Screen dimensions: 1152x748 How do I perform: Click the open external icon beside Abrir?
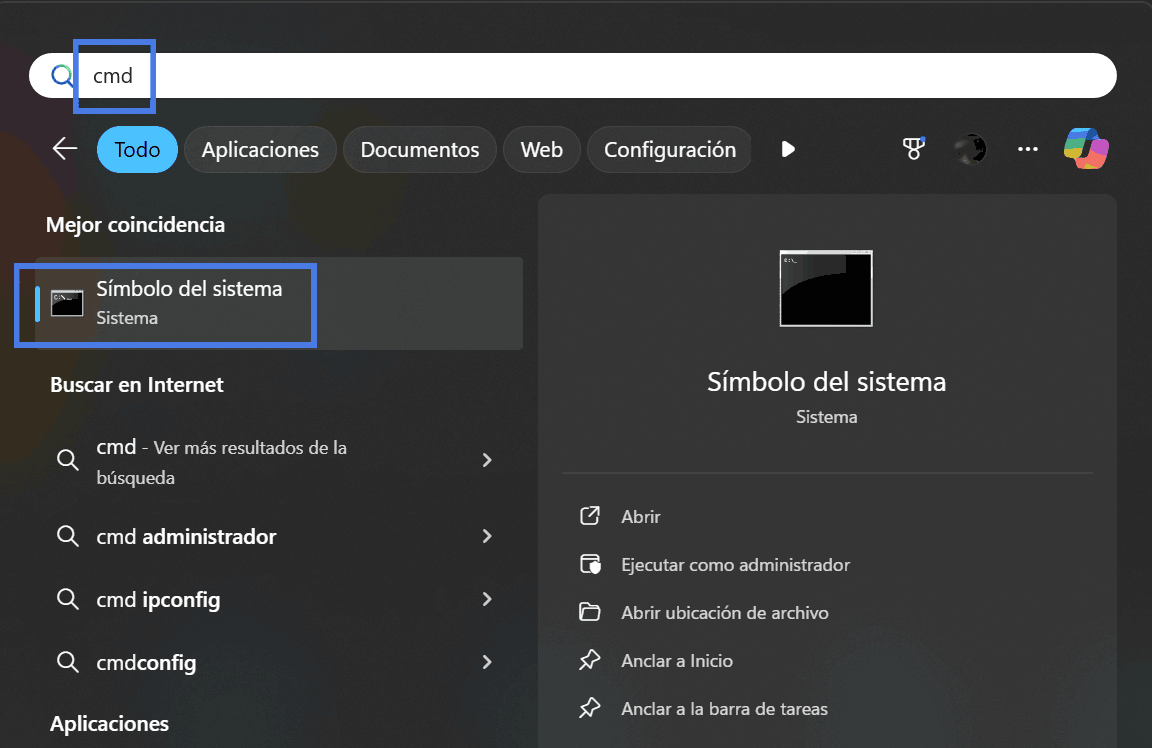(590, 516)
